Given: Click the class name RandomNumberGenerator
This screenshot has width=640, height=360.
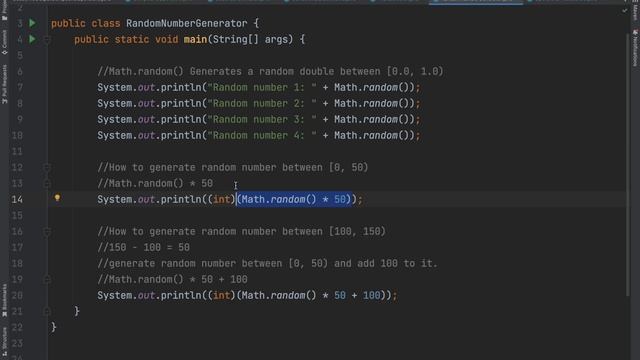Looking at the screenshot, I should [187, 23].
